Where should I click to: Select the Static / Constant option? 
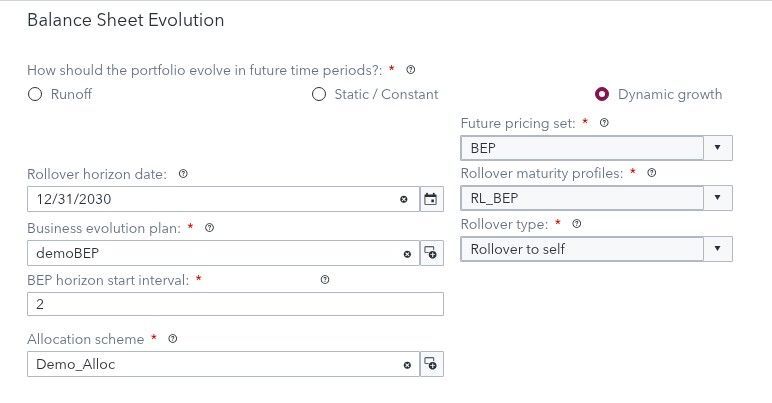pyautogui.click(x=319, y=95)
